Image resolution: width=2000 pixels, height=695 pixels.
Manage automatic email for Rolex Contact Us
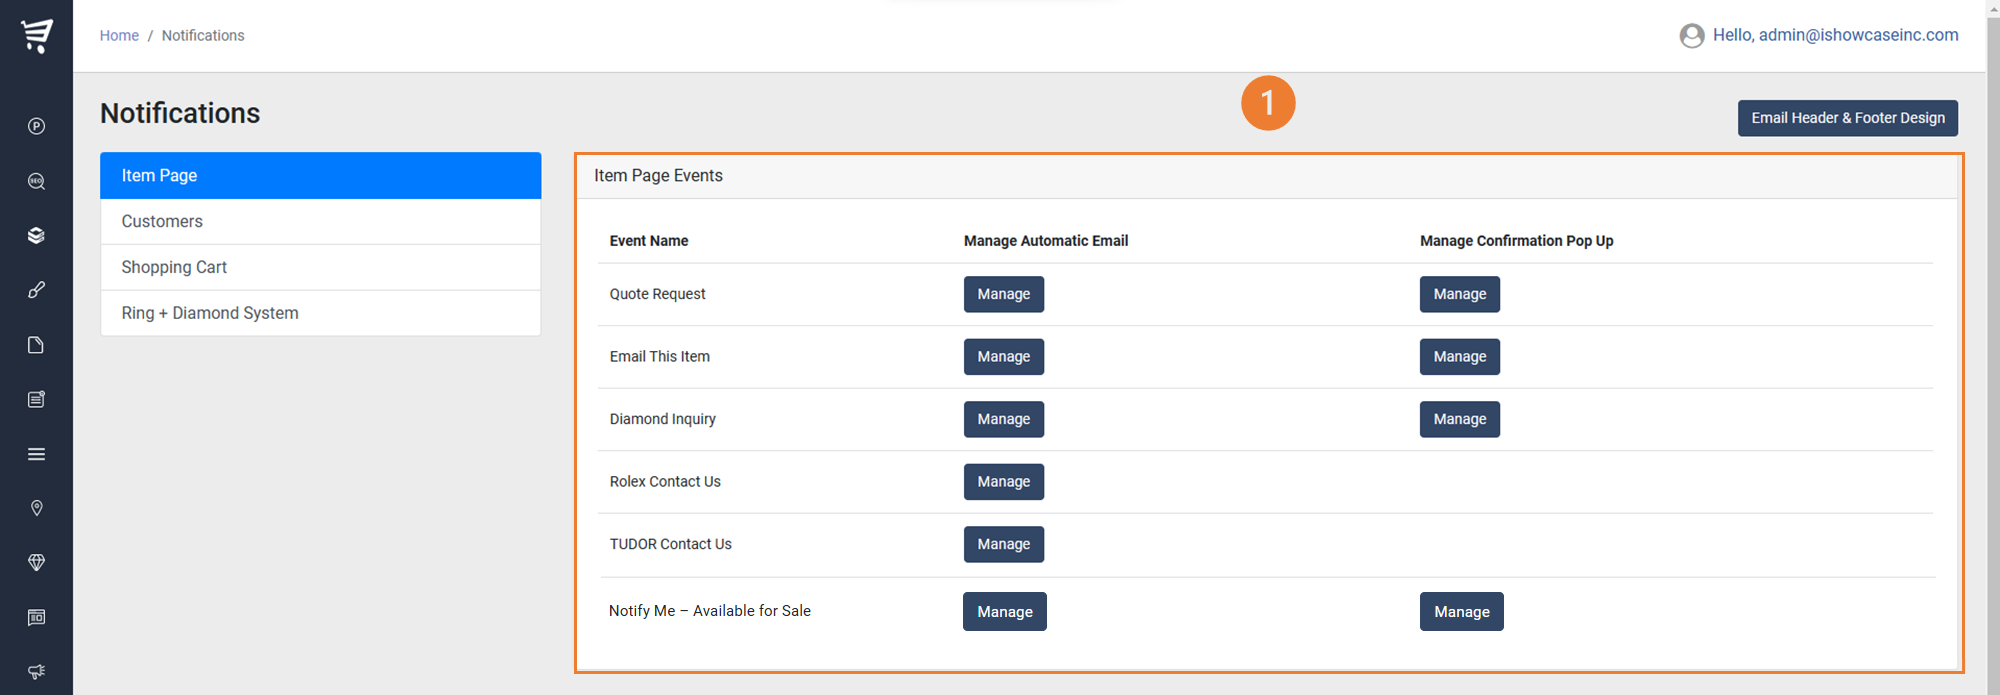pos(1003,482)
